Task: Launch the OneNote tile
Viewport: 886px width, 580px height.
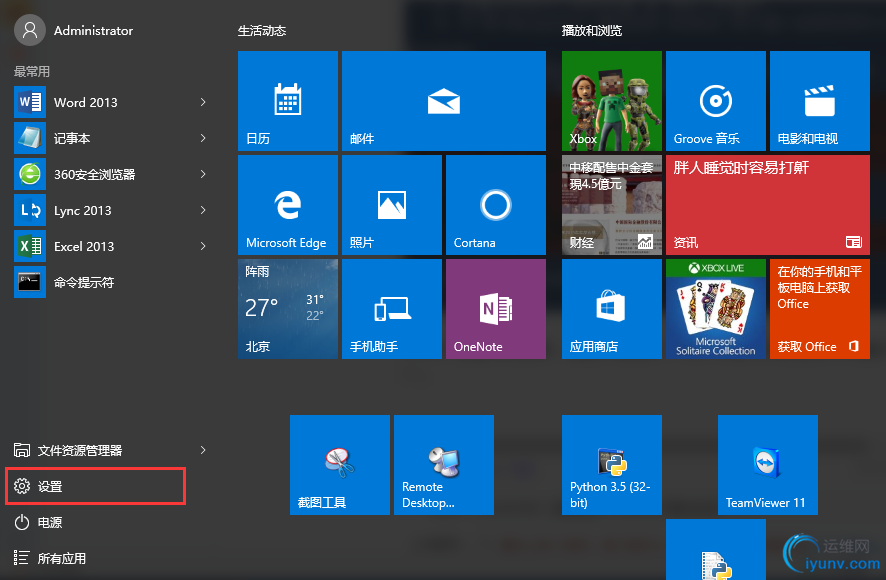Action: 496,309
